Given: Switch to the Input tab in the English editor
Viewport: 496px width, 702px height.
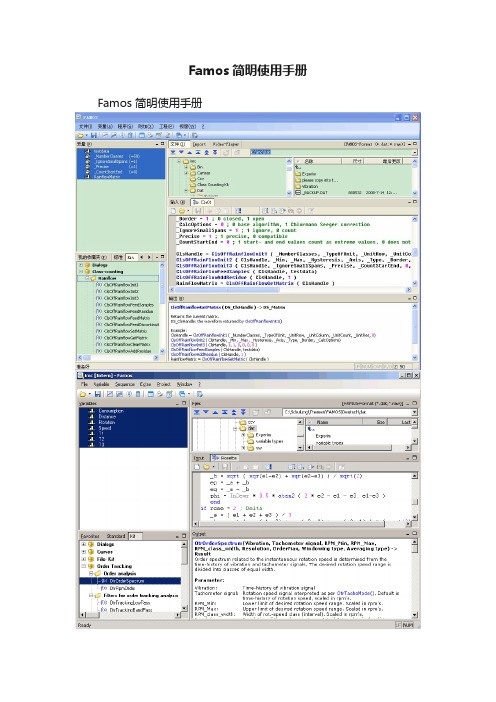Looking at the screenshot, I should pyautogui.click(x=199, y=458).
